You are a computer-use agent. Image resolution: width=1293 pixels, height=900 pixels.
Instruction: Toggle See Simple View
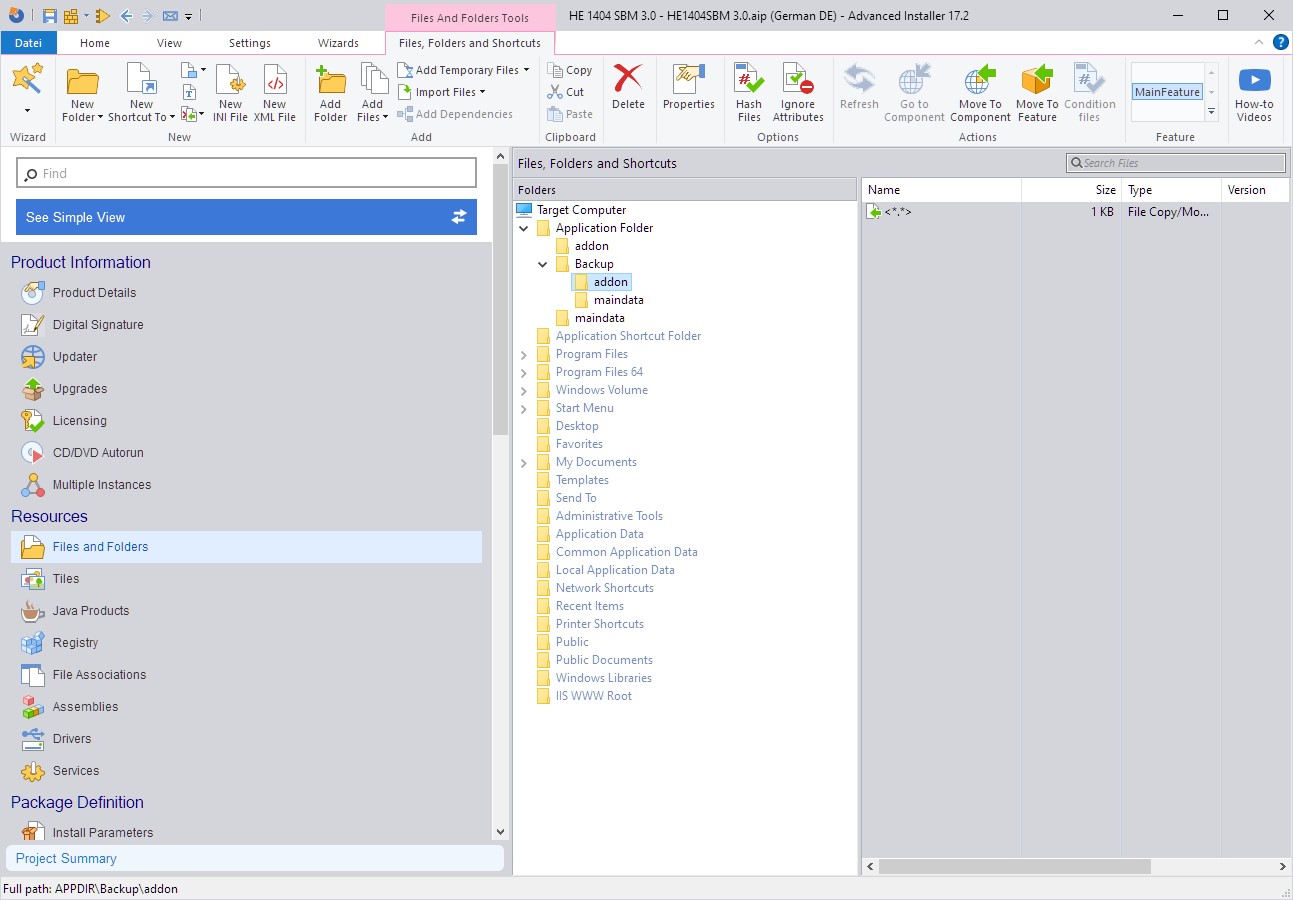[246, 217]
